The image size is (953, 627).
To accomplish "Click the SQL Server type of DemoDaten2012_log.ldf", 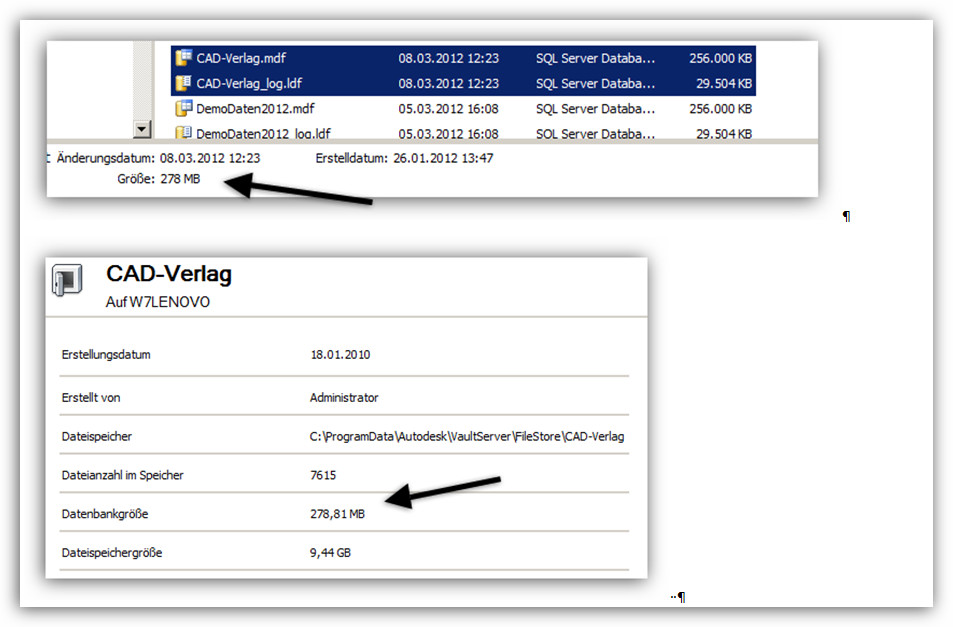I will coord(596,134).
